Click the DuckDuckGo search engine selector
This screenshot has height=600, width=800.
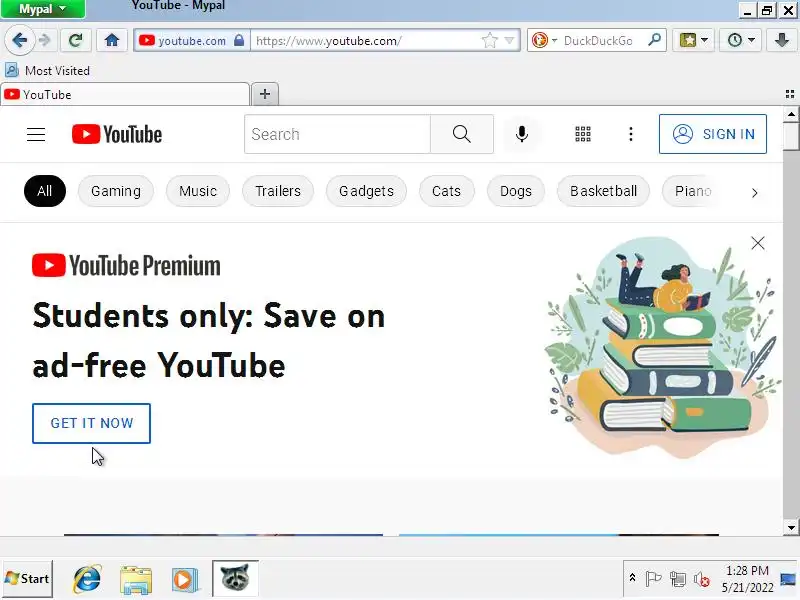544,40
